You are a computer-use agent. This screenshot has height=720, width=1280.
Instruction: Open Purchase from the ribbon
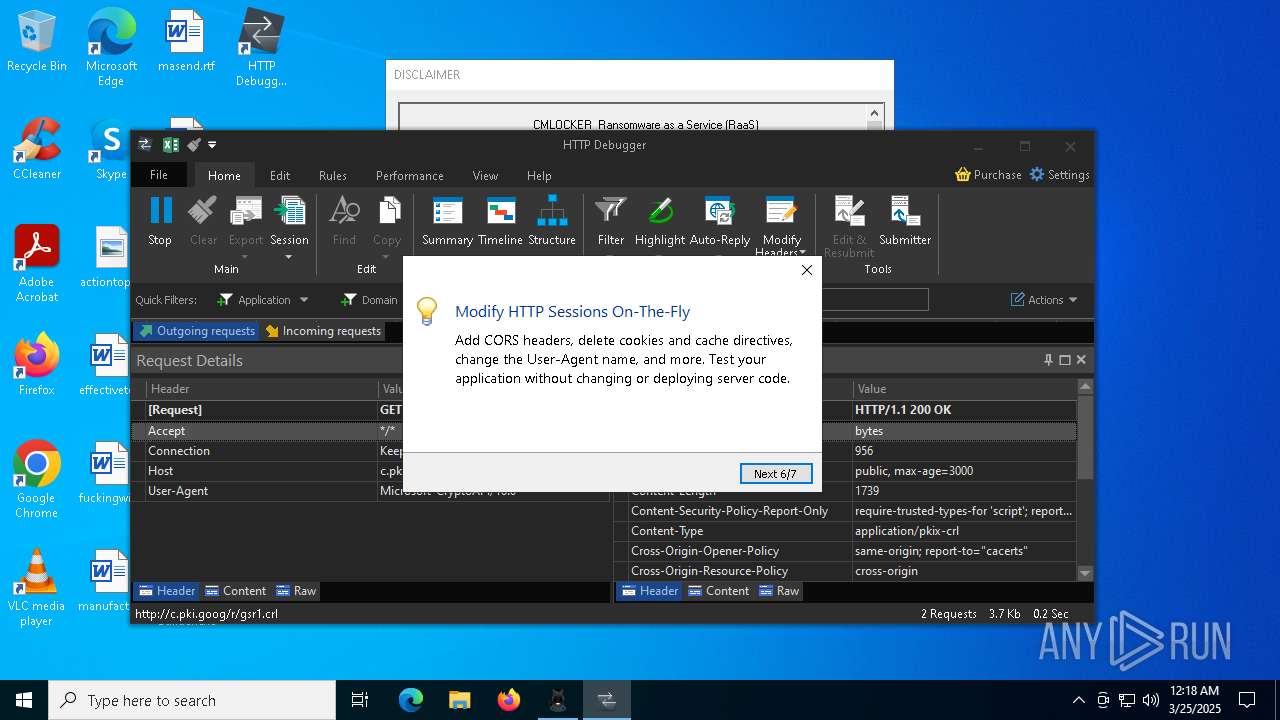[x=988, y=174]
